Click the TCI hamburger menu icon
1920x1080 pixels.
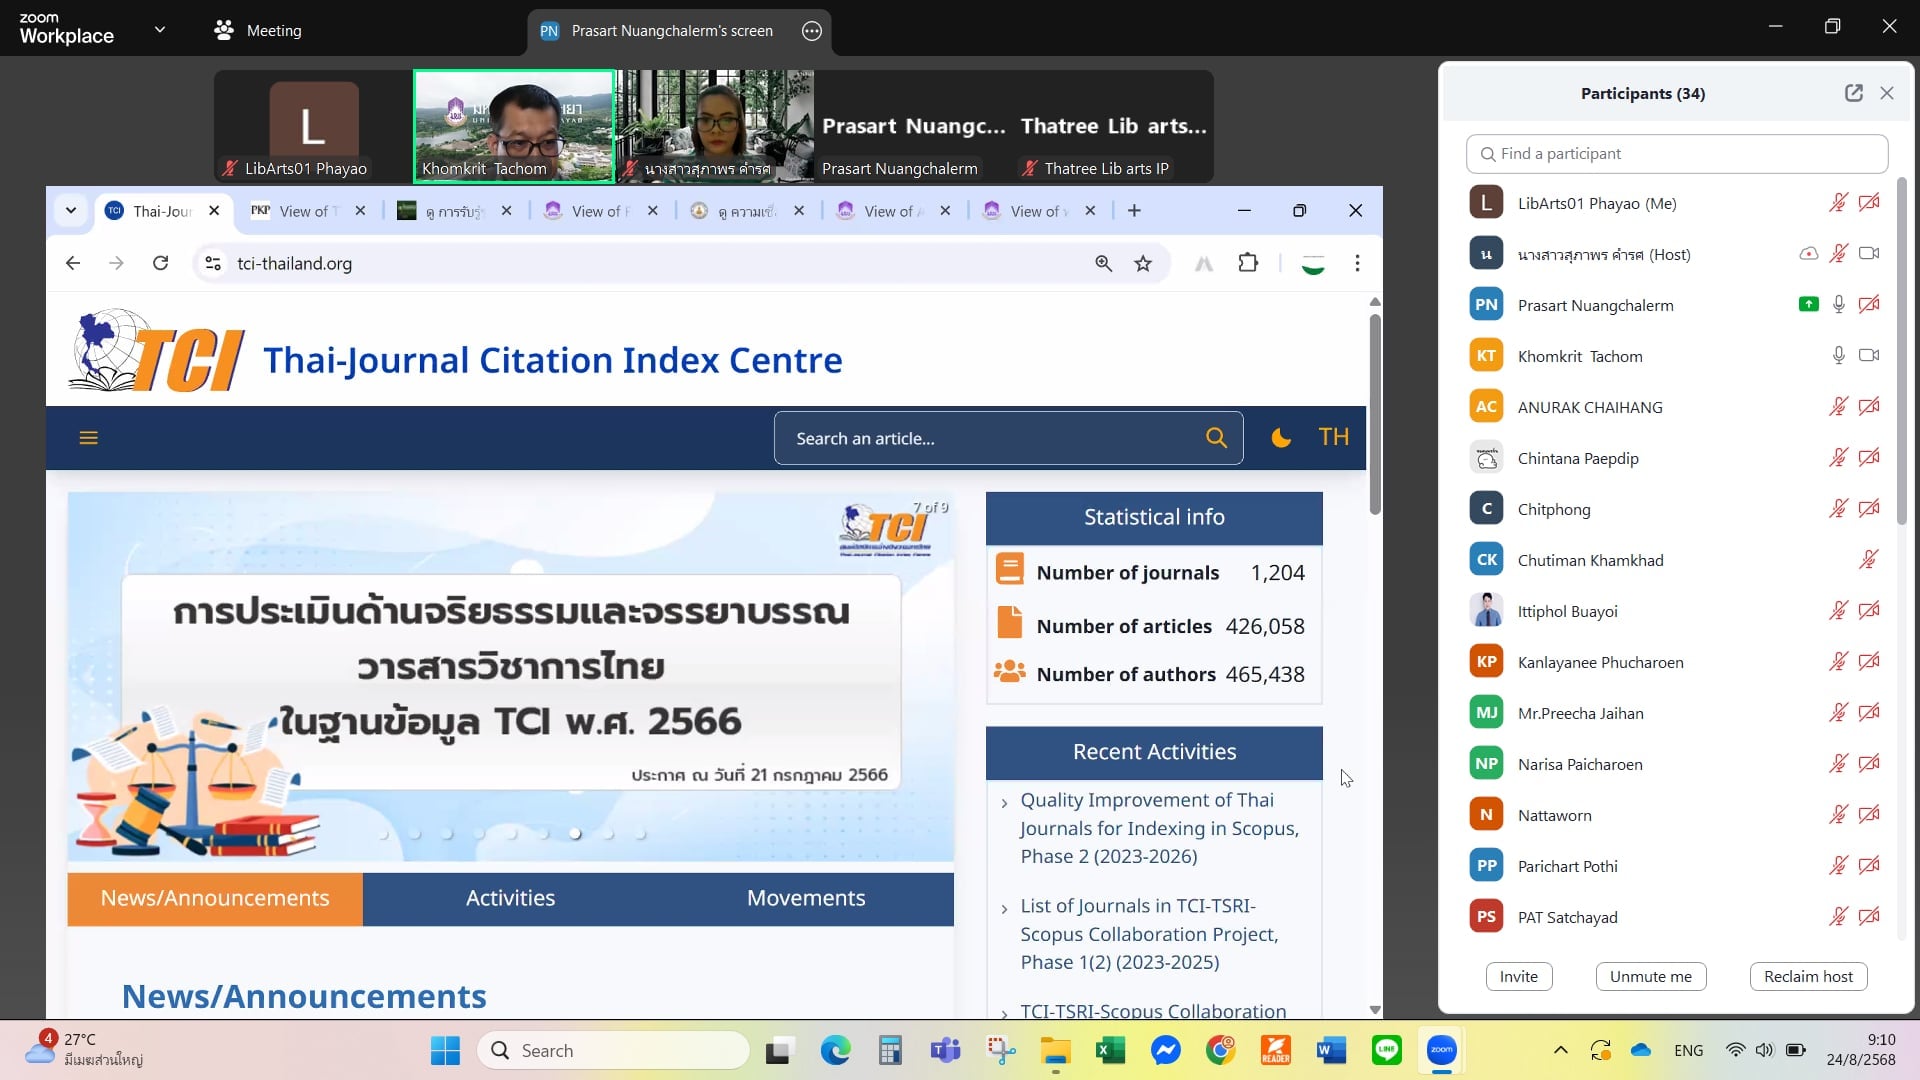tap(88, 438)
